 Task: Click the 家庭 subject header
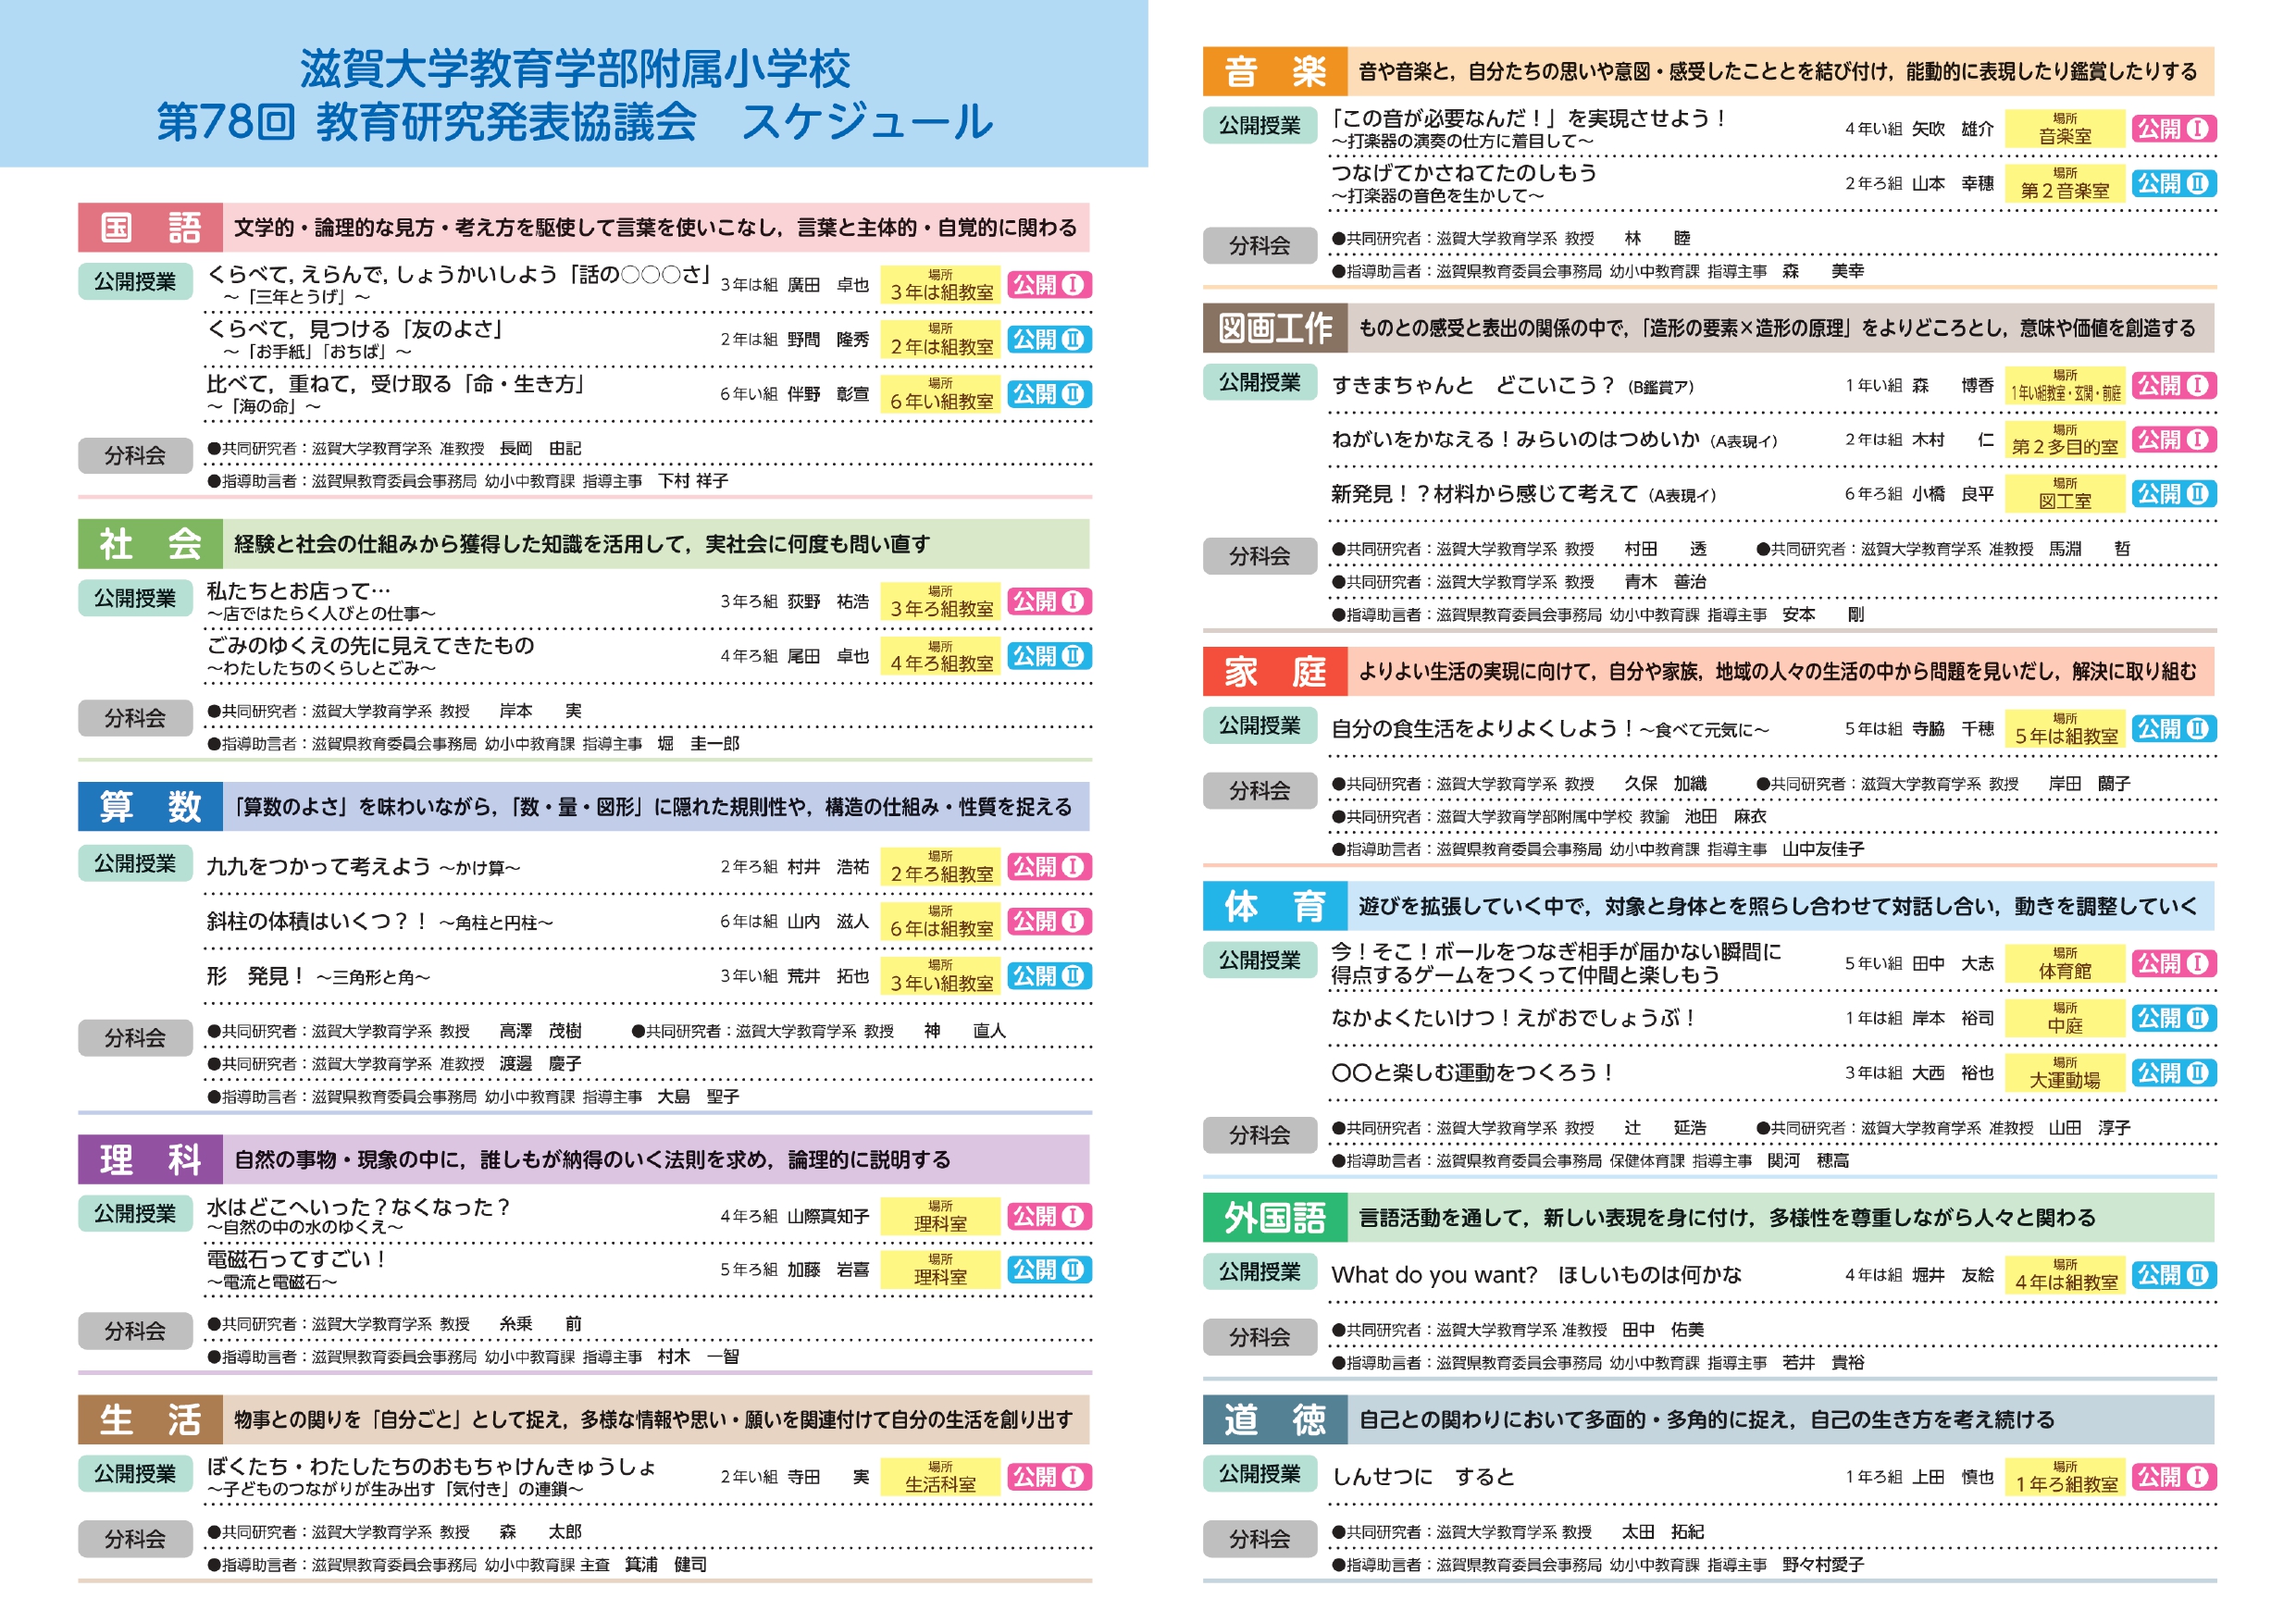[x=1275, y=672]
